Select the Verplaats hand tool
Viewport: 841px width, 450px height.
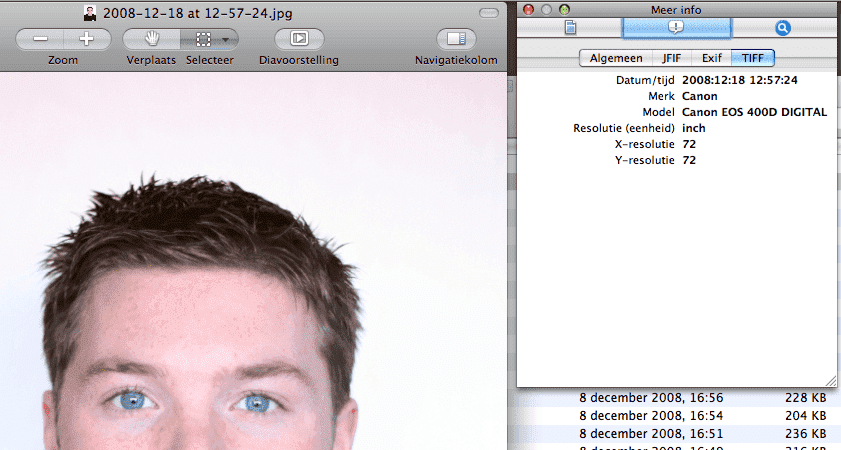pos(153,39)
